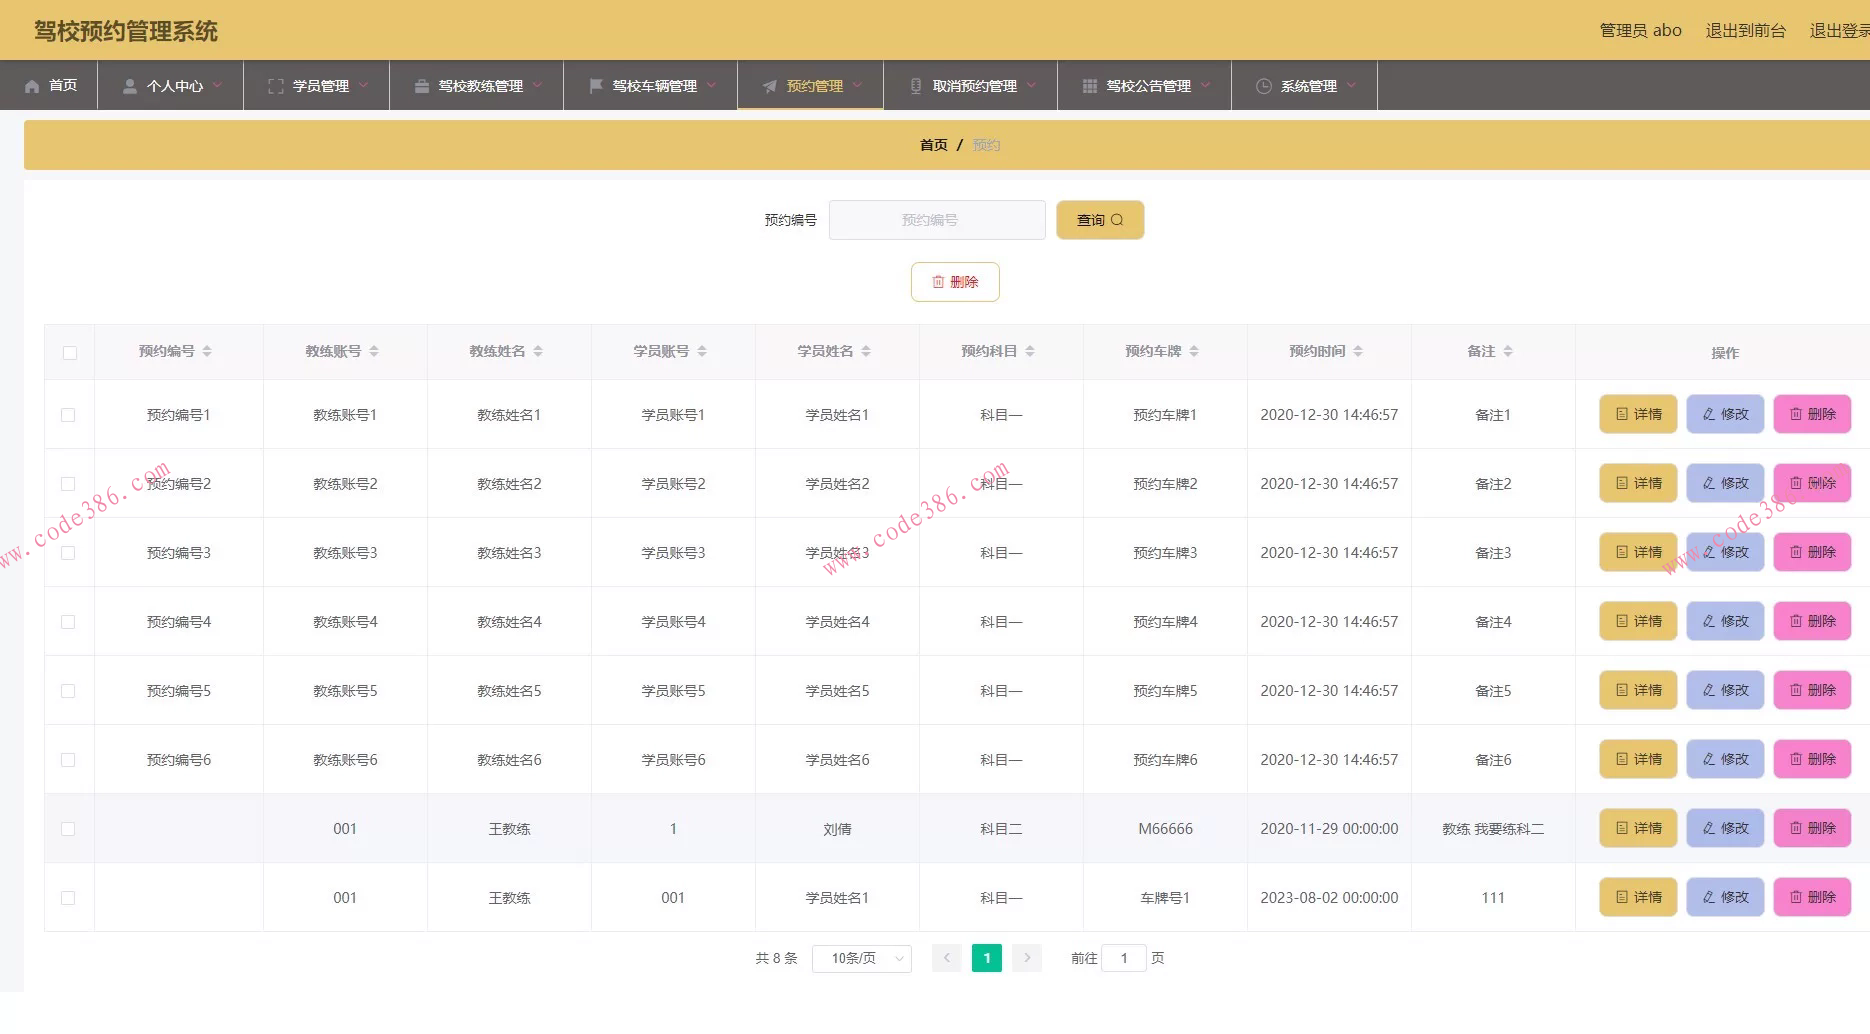The width and height of the screenshot is (1870, 1034).
Task: Check the checkbox for row 预约编号1
Action: tap(68, 415)
